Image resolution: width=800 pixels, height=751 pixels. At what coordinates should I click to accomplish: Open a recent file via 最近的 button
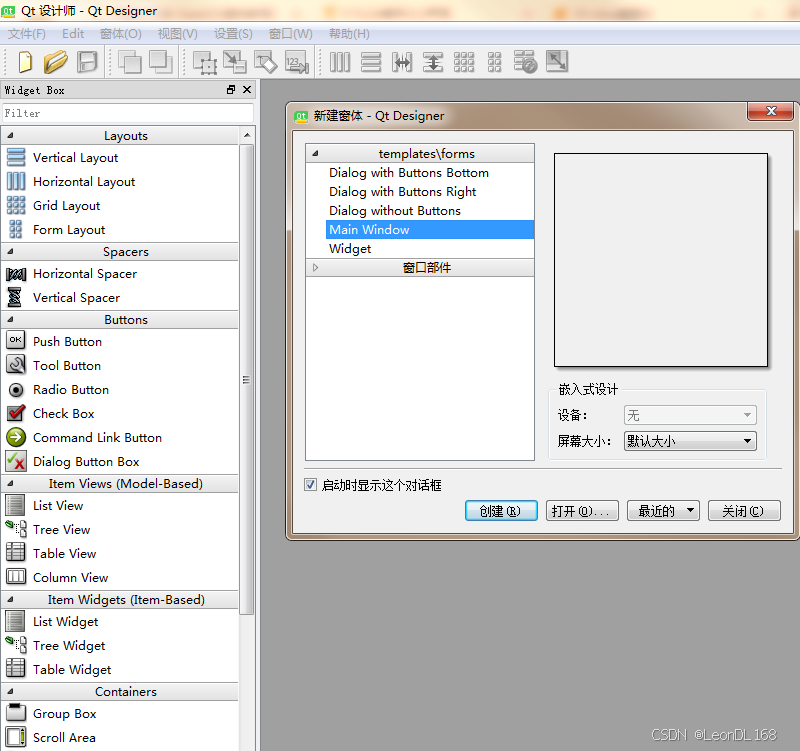[662, 510]
